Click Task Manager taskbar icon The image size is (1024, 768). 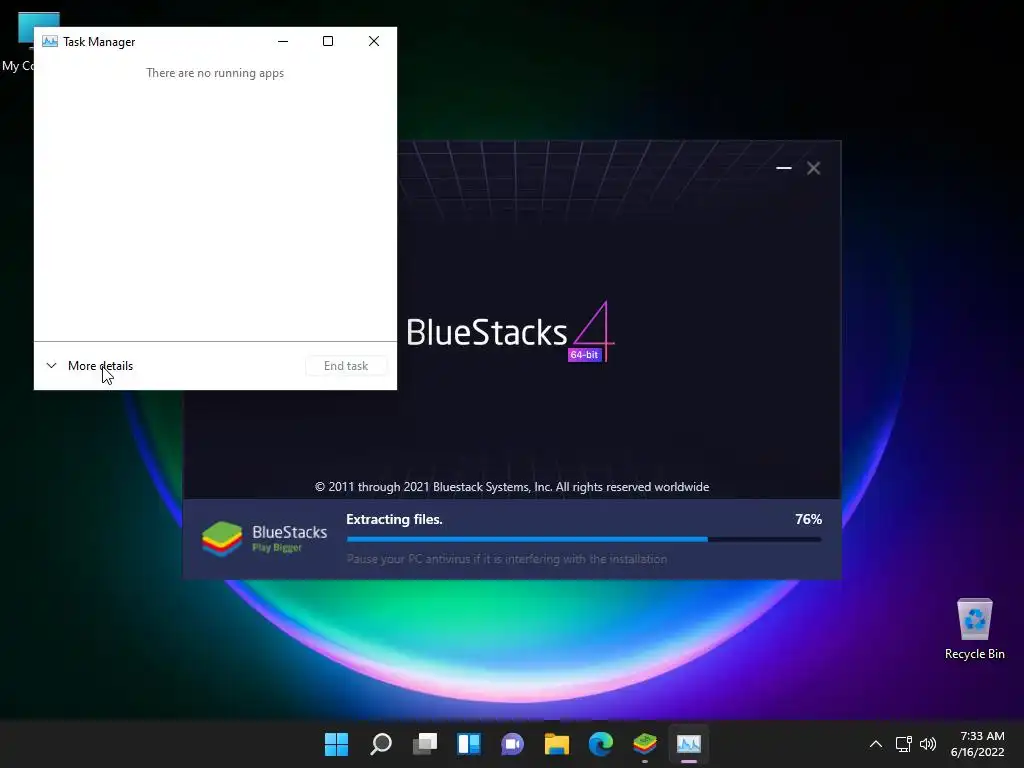(x=689, y=744)
